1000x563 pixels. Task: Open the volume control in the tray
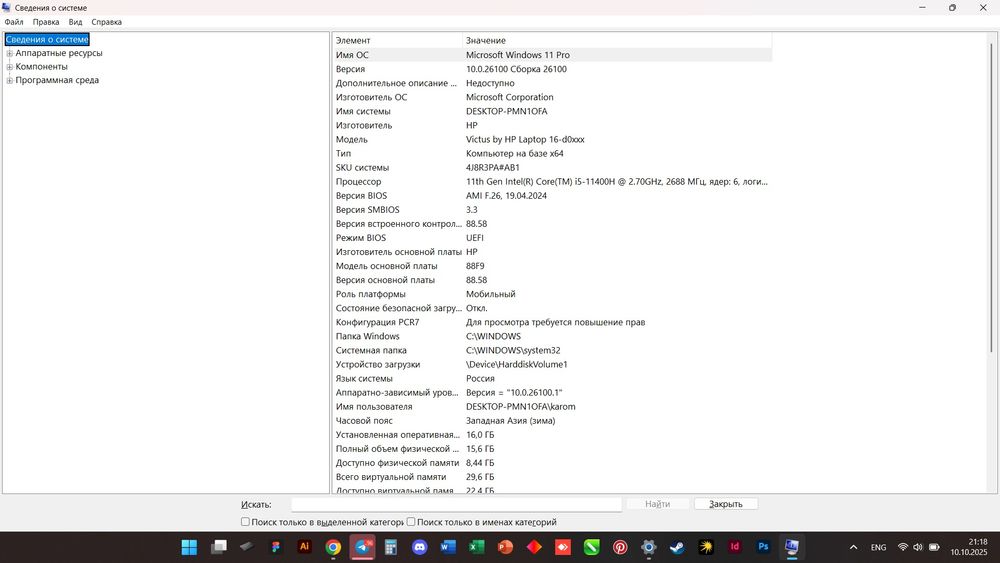coord(918,547)
